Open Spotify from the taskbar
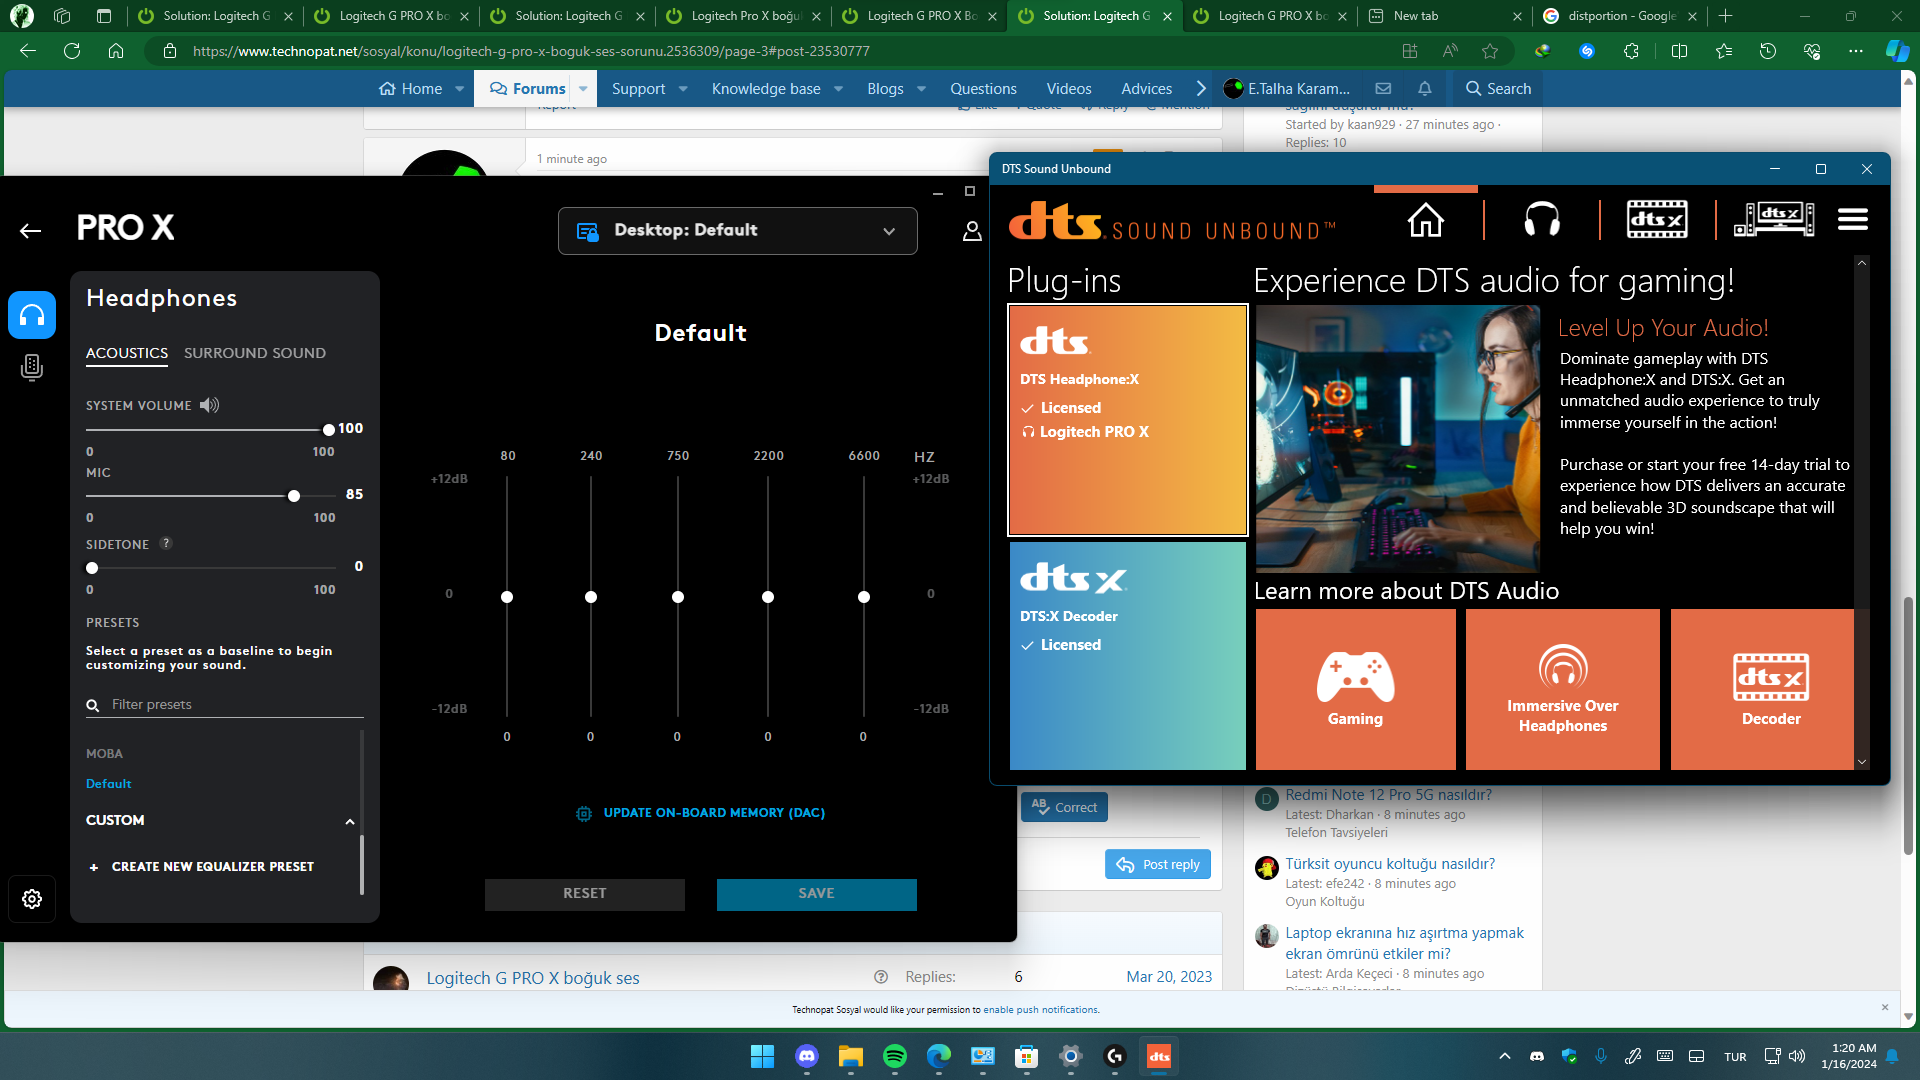This screenshot has height=1080, width=1920. click(x=894, y=1056)
